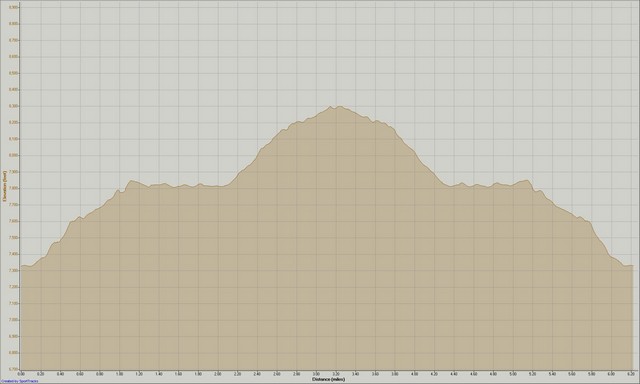Select the 'Distance (miles)' axis title
The image size is (640, 384).
pyautogui.click(x=328, y=379)
